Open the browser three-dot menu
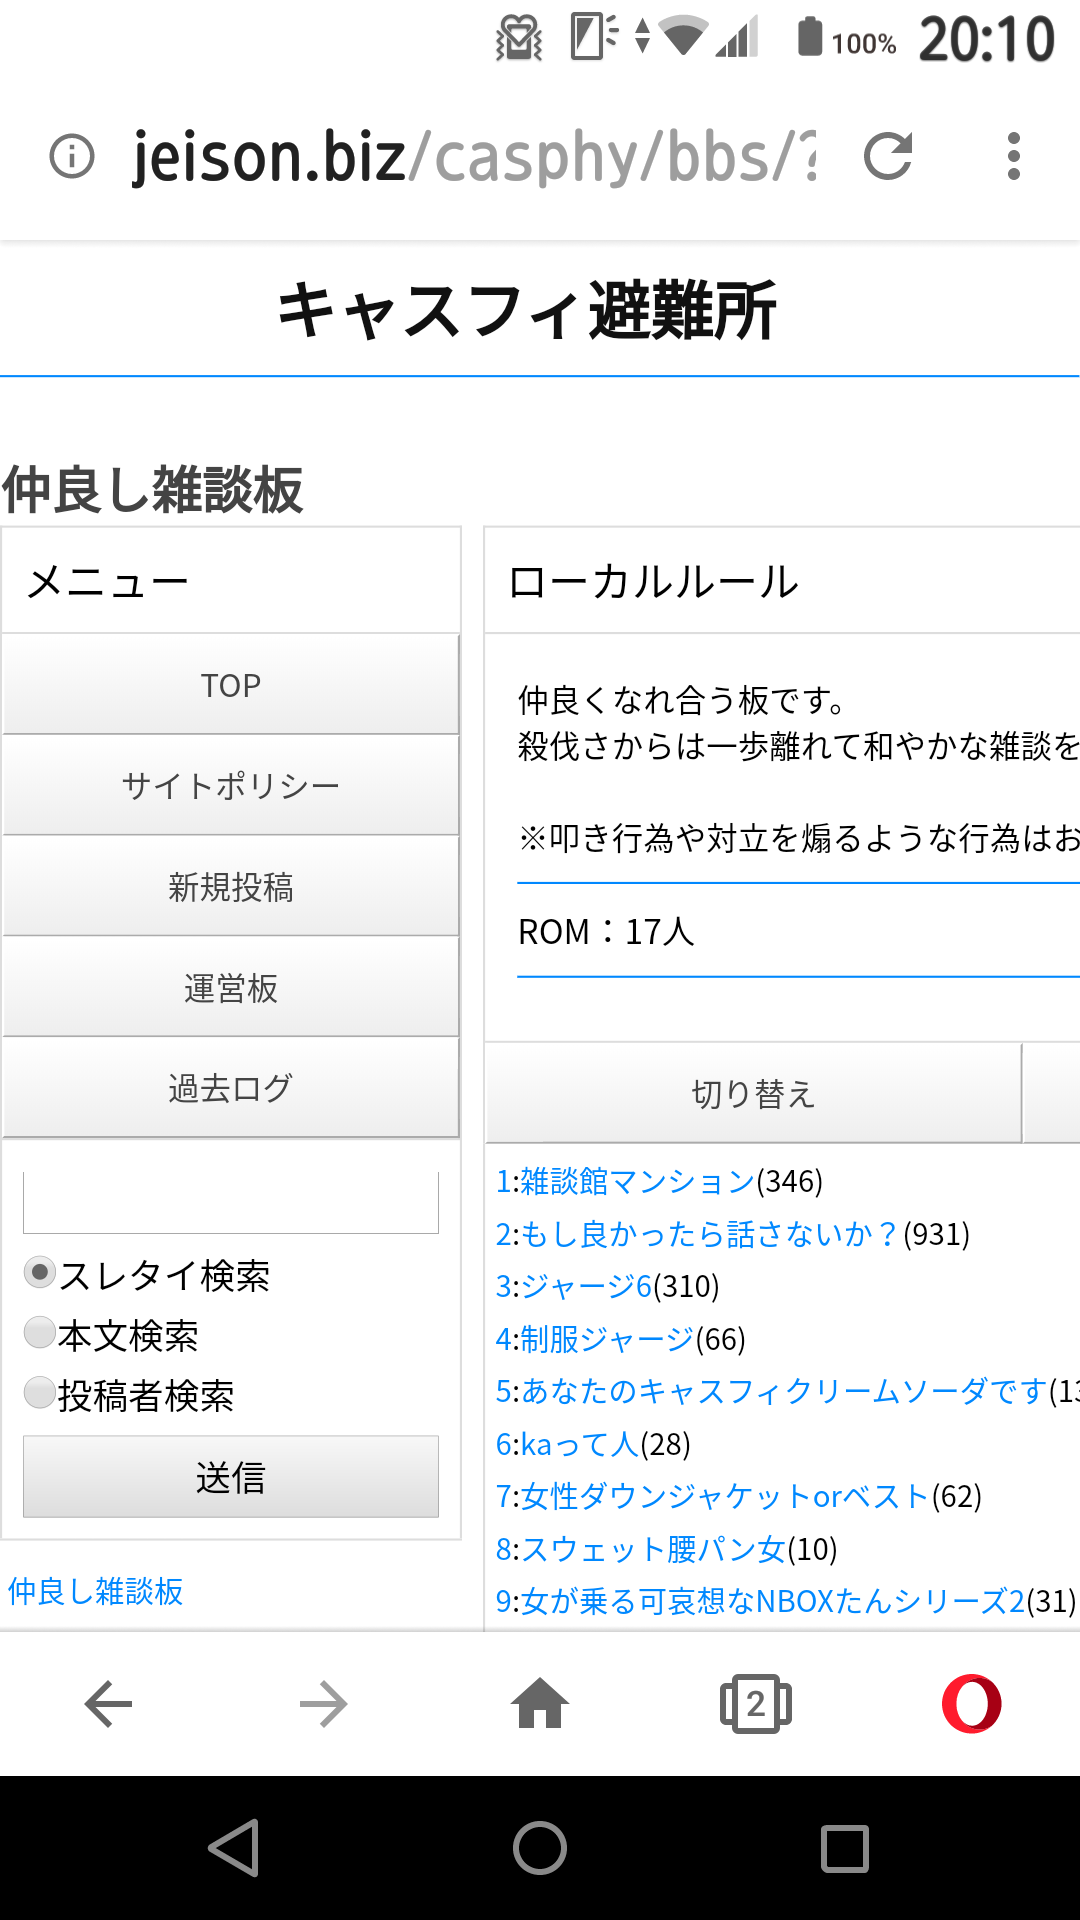 [x=1014, y=157]
